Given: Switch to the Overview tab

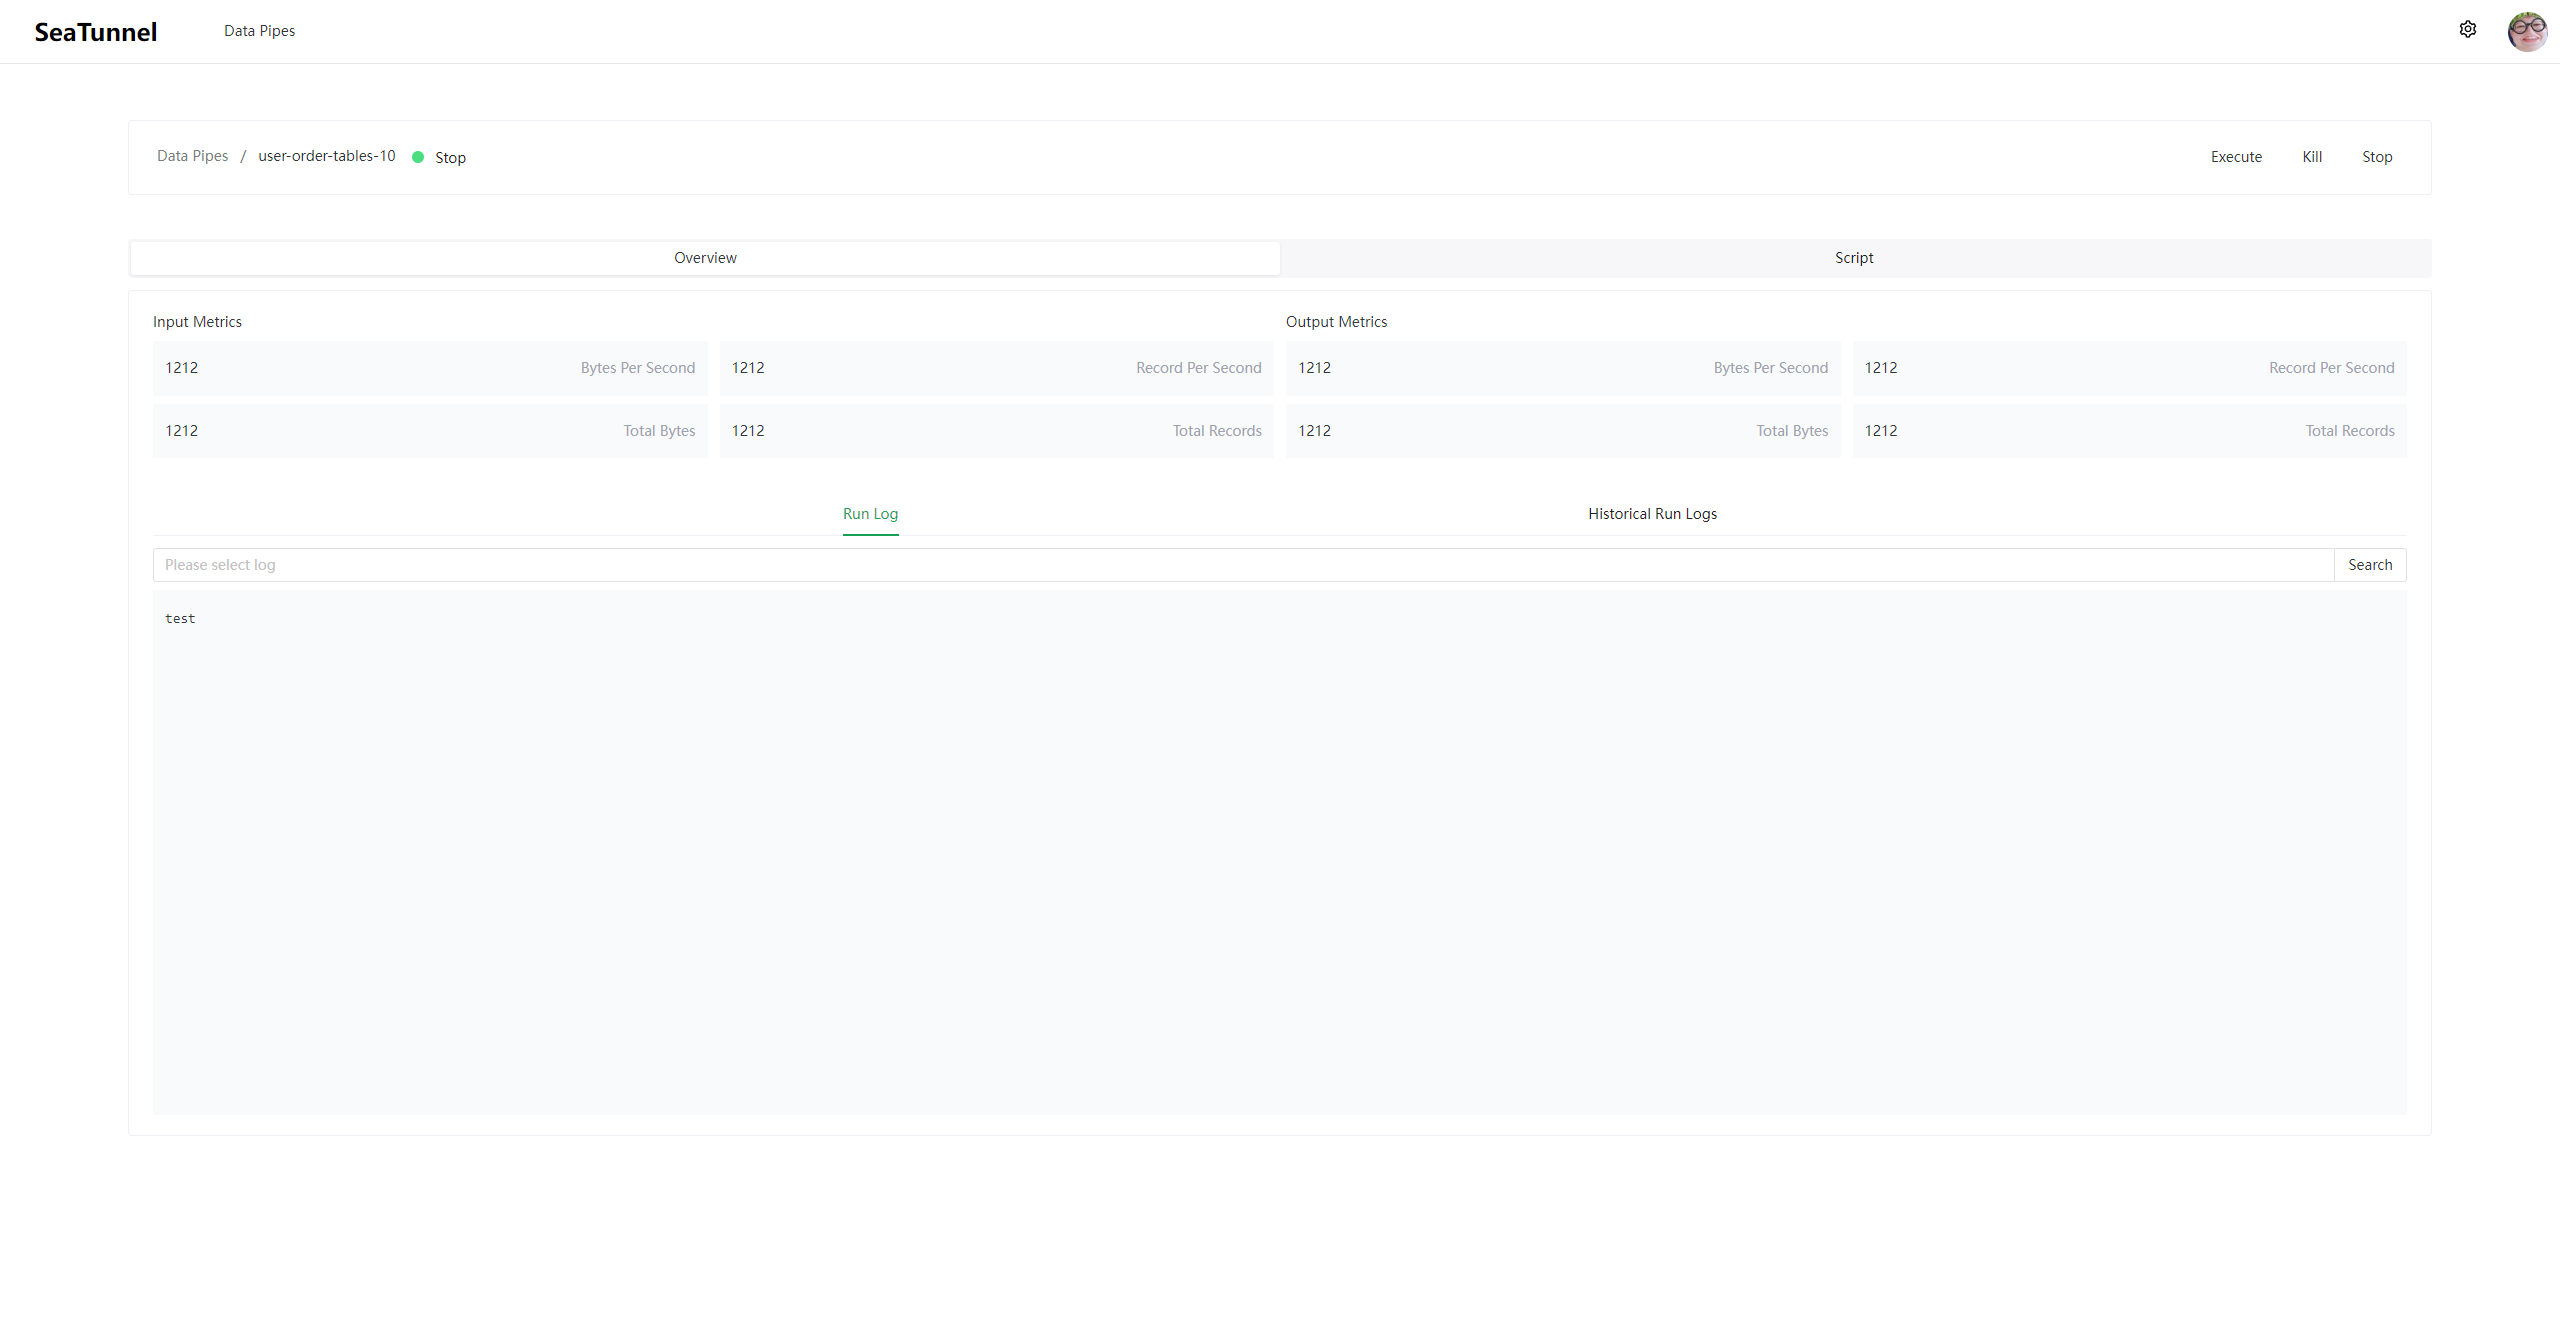Looking at the screenshot, I should [705, 258].
